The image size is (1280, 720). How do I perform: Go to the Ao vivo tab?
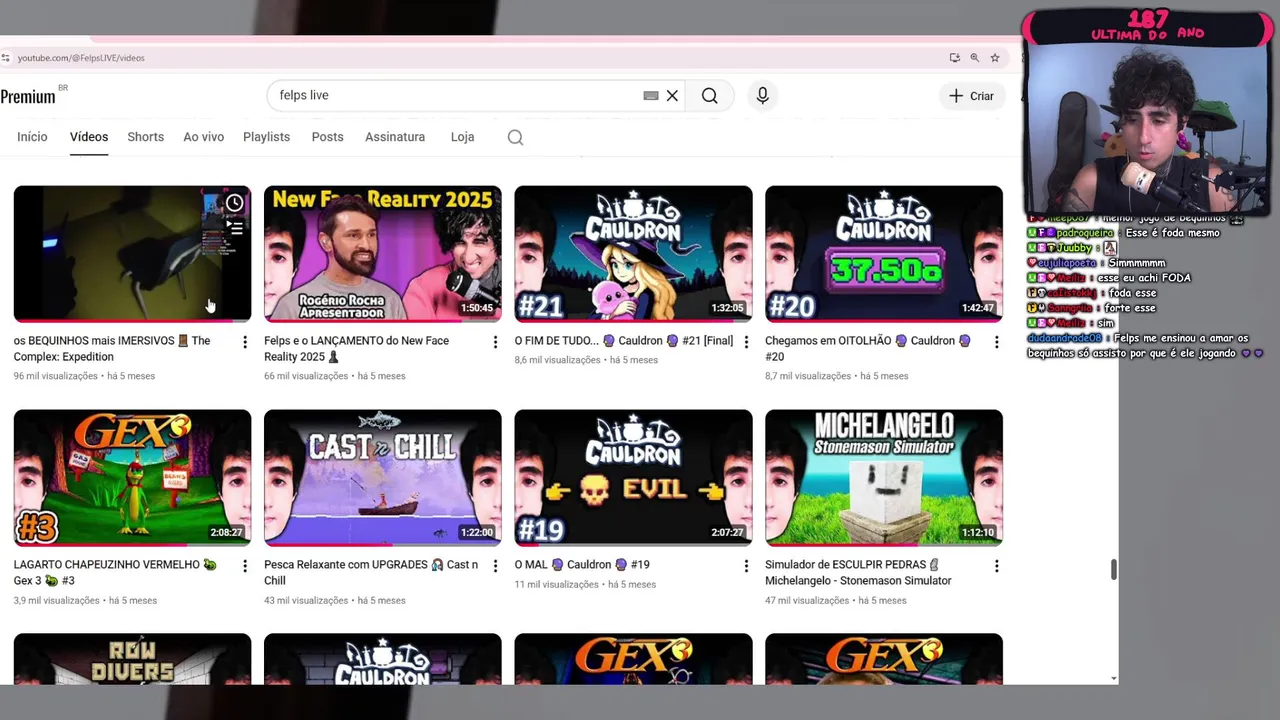tap(203, 137)
